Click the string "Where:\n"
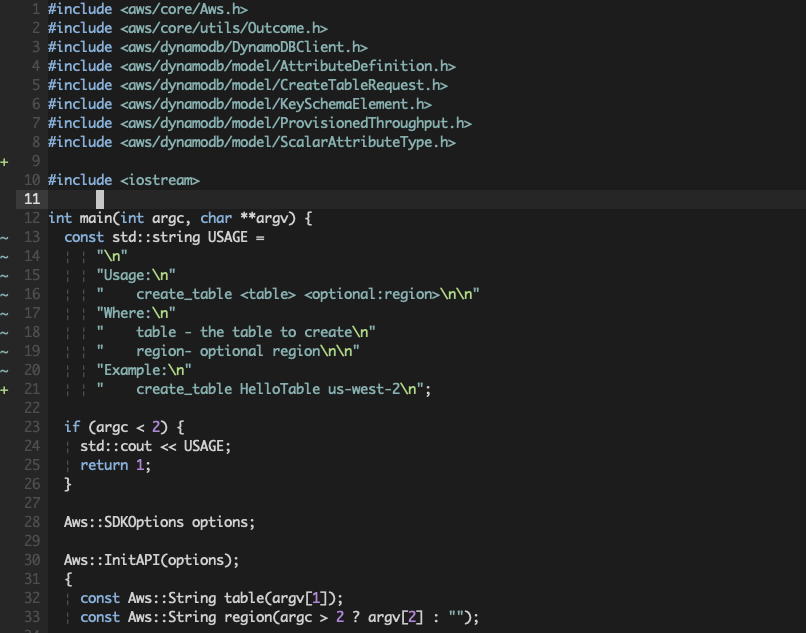806x633 pixels. tap(136, 313)
